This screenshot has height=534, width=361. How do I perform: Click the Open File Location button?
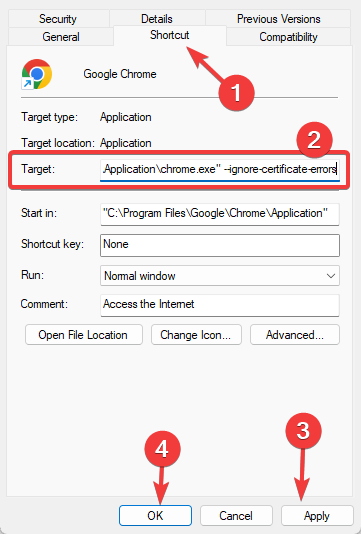[83, 335]
